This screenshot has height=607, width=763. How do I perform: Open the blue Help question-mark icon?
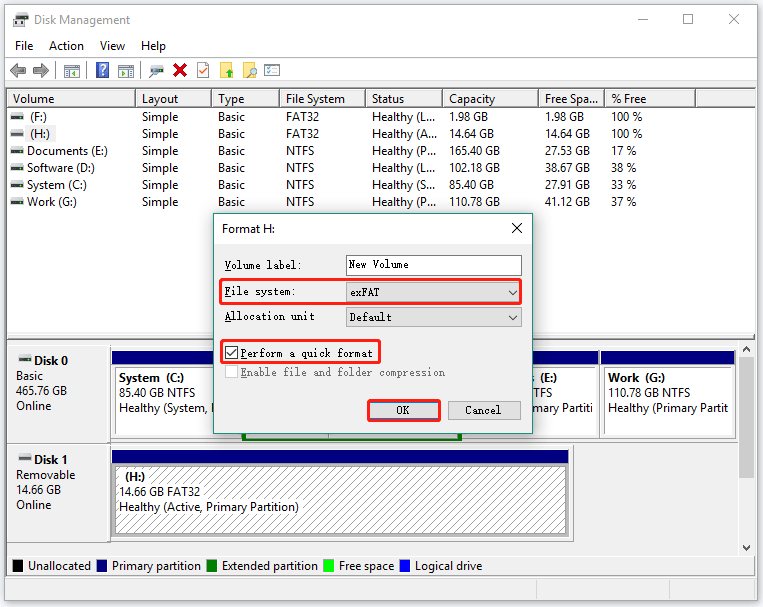(103, 70)
